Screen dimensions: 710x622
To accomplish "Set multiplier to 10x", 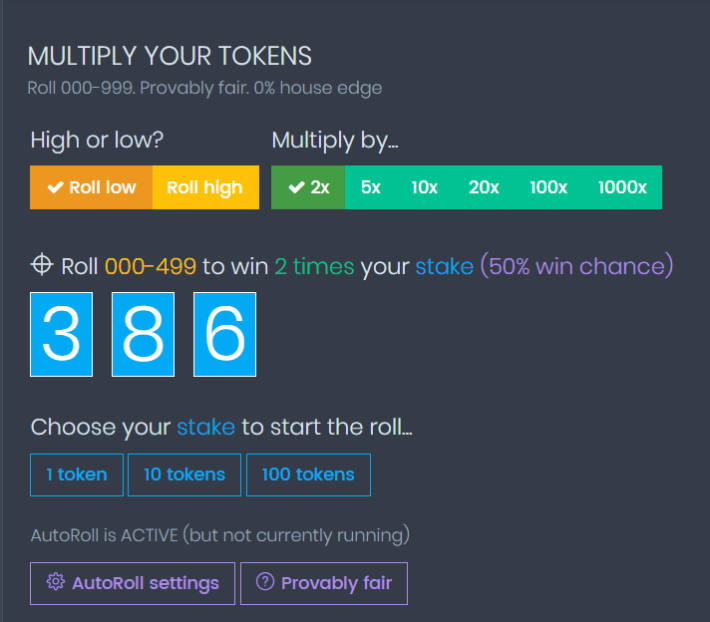I will click(x=424, y=187).
